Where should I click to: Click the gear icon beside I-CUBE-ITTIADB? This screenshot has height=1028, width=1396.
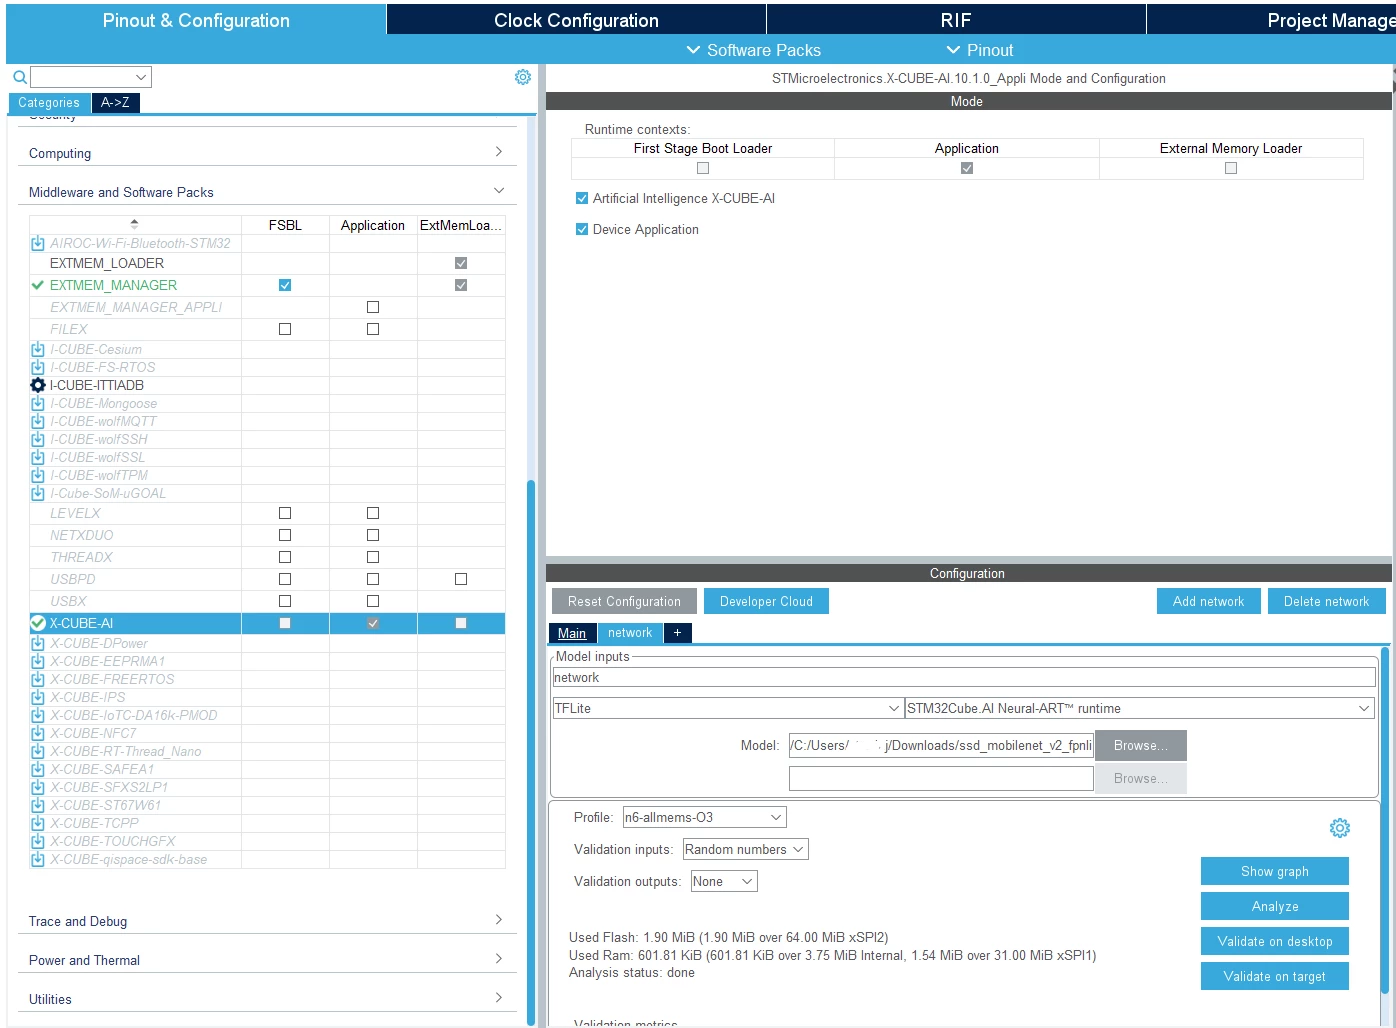click(38, 385)
